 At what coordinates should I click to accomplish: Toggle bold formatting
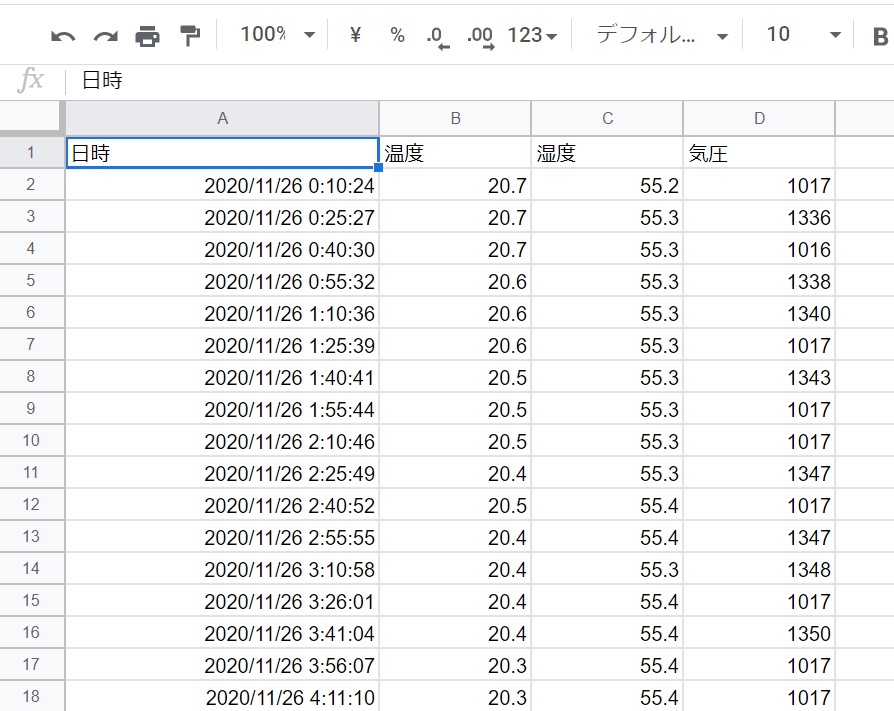[x=880, y=36]
